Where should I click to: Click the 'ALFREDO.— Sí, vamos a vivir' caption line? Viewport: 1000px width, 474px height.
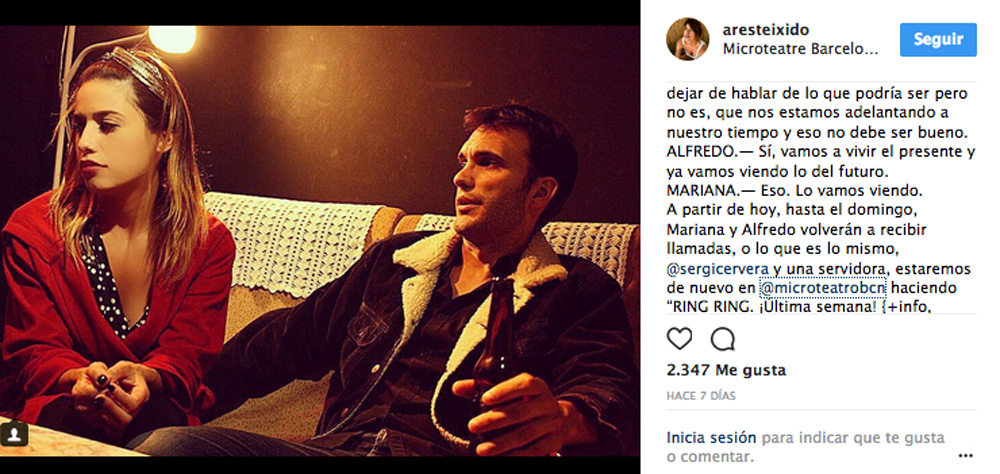click(x=821, y=152)
